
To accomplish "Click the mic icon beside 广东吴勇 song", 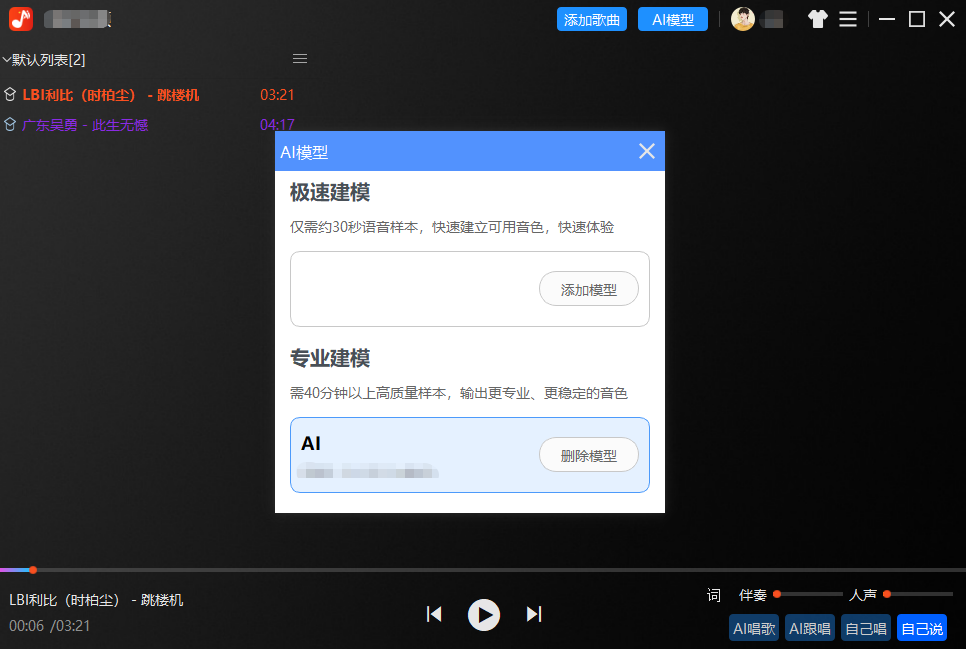I will (x=10, y=124).
